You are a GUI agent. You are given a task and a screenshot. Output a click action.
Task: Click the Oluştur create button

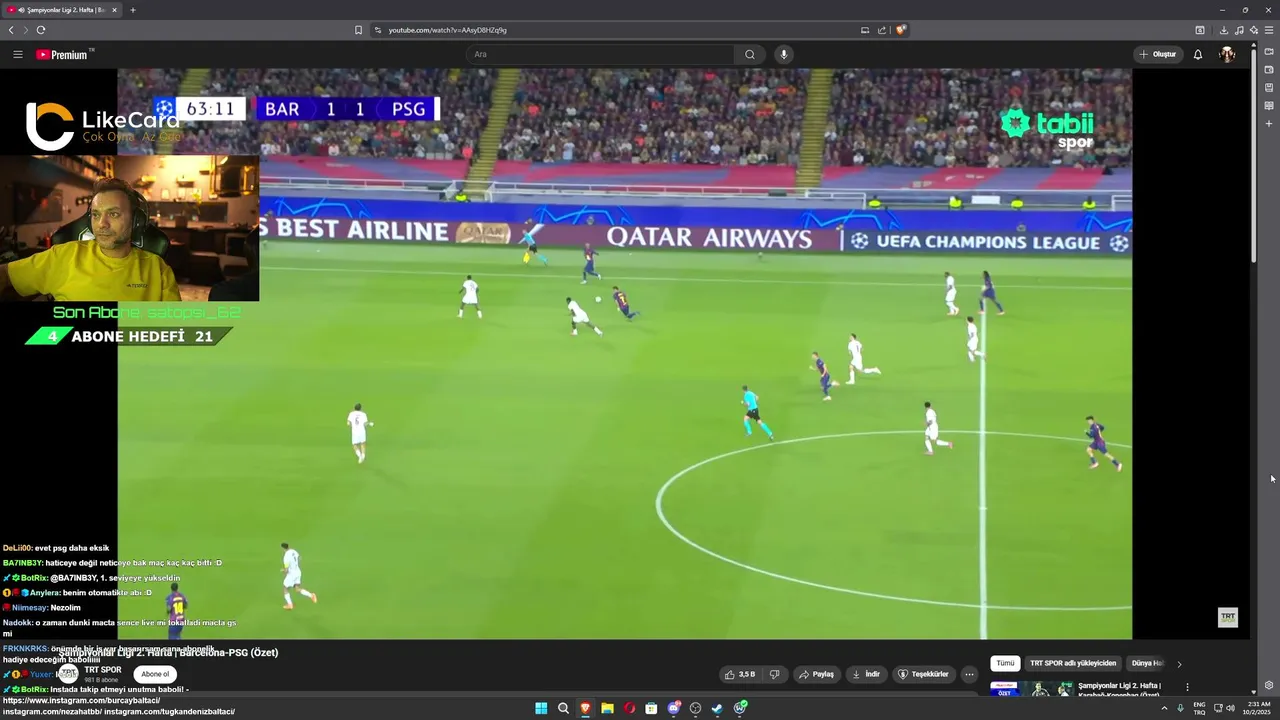1158,54
